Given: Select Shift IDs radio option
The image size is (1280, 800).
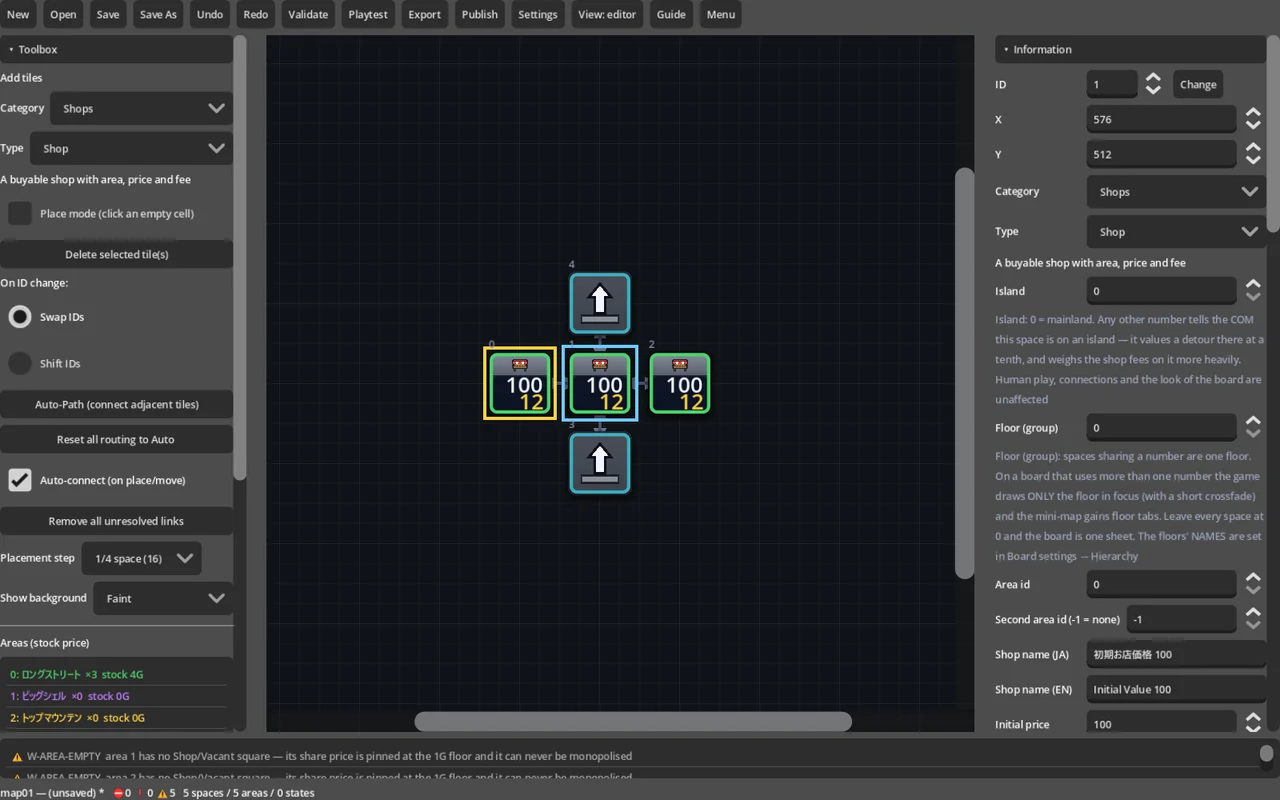Looking at the screenshot, I should pyautogui.click(x=20, y=363).
